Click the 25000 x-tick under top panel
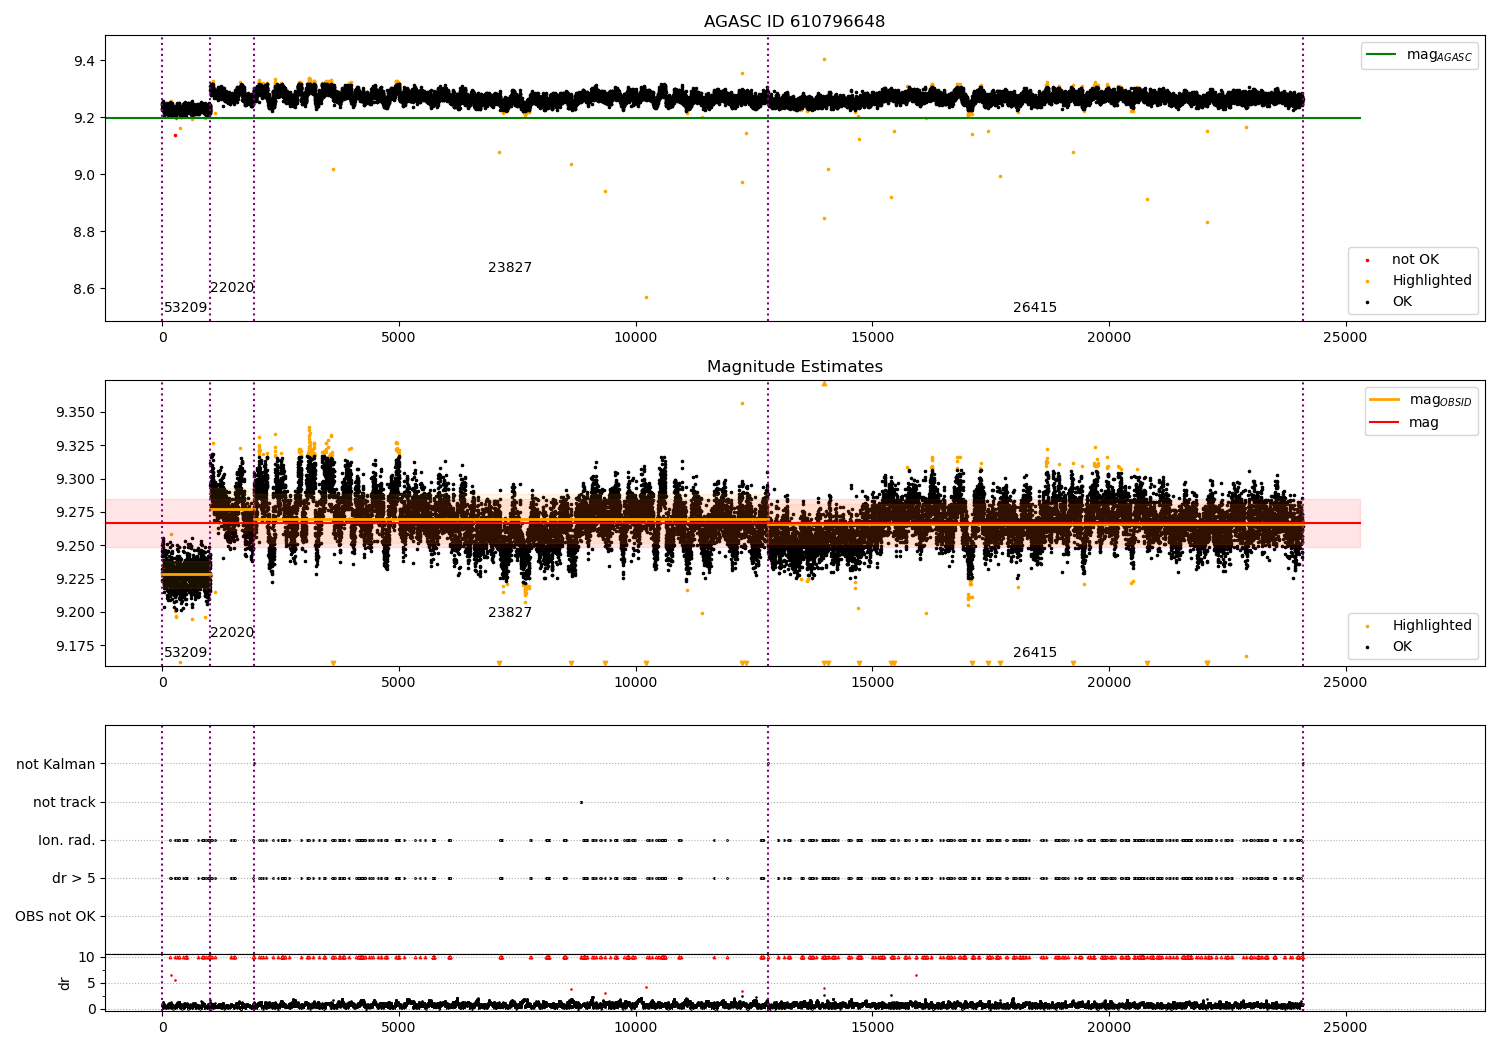 1345,338
